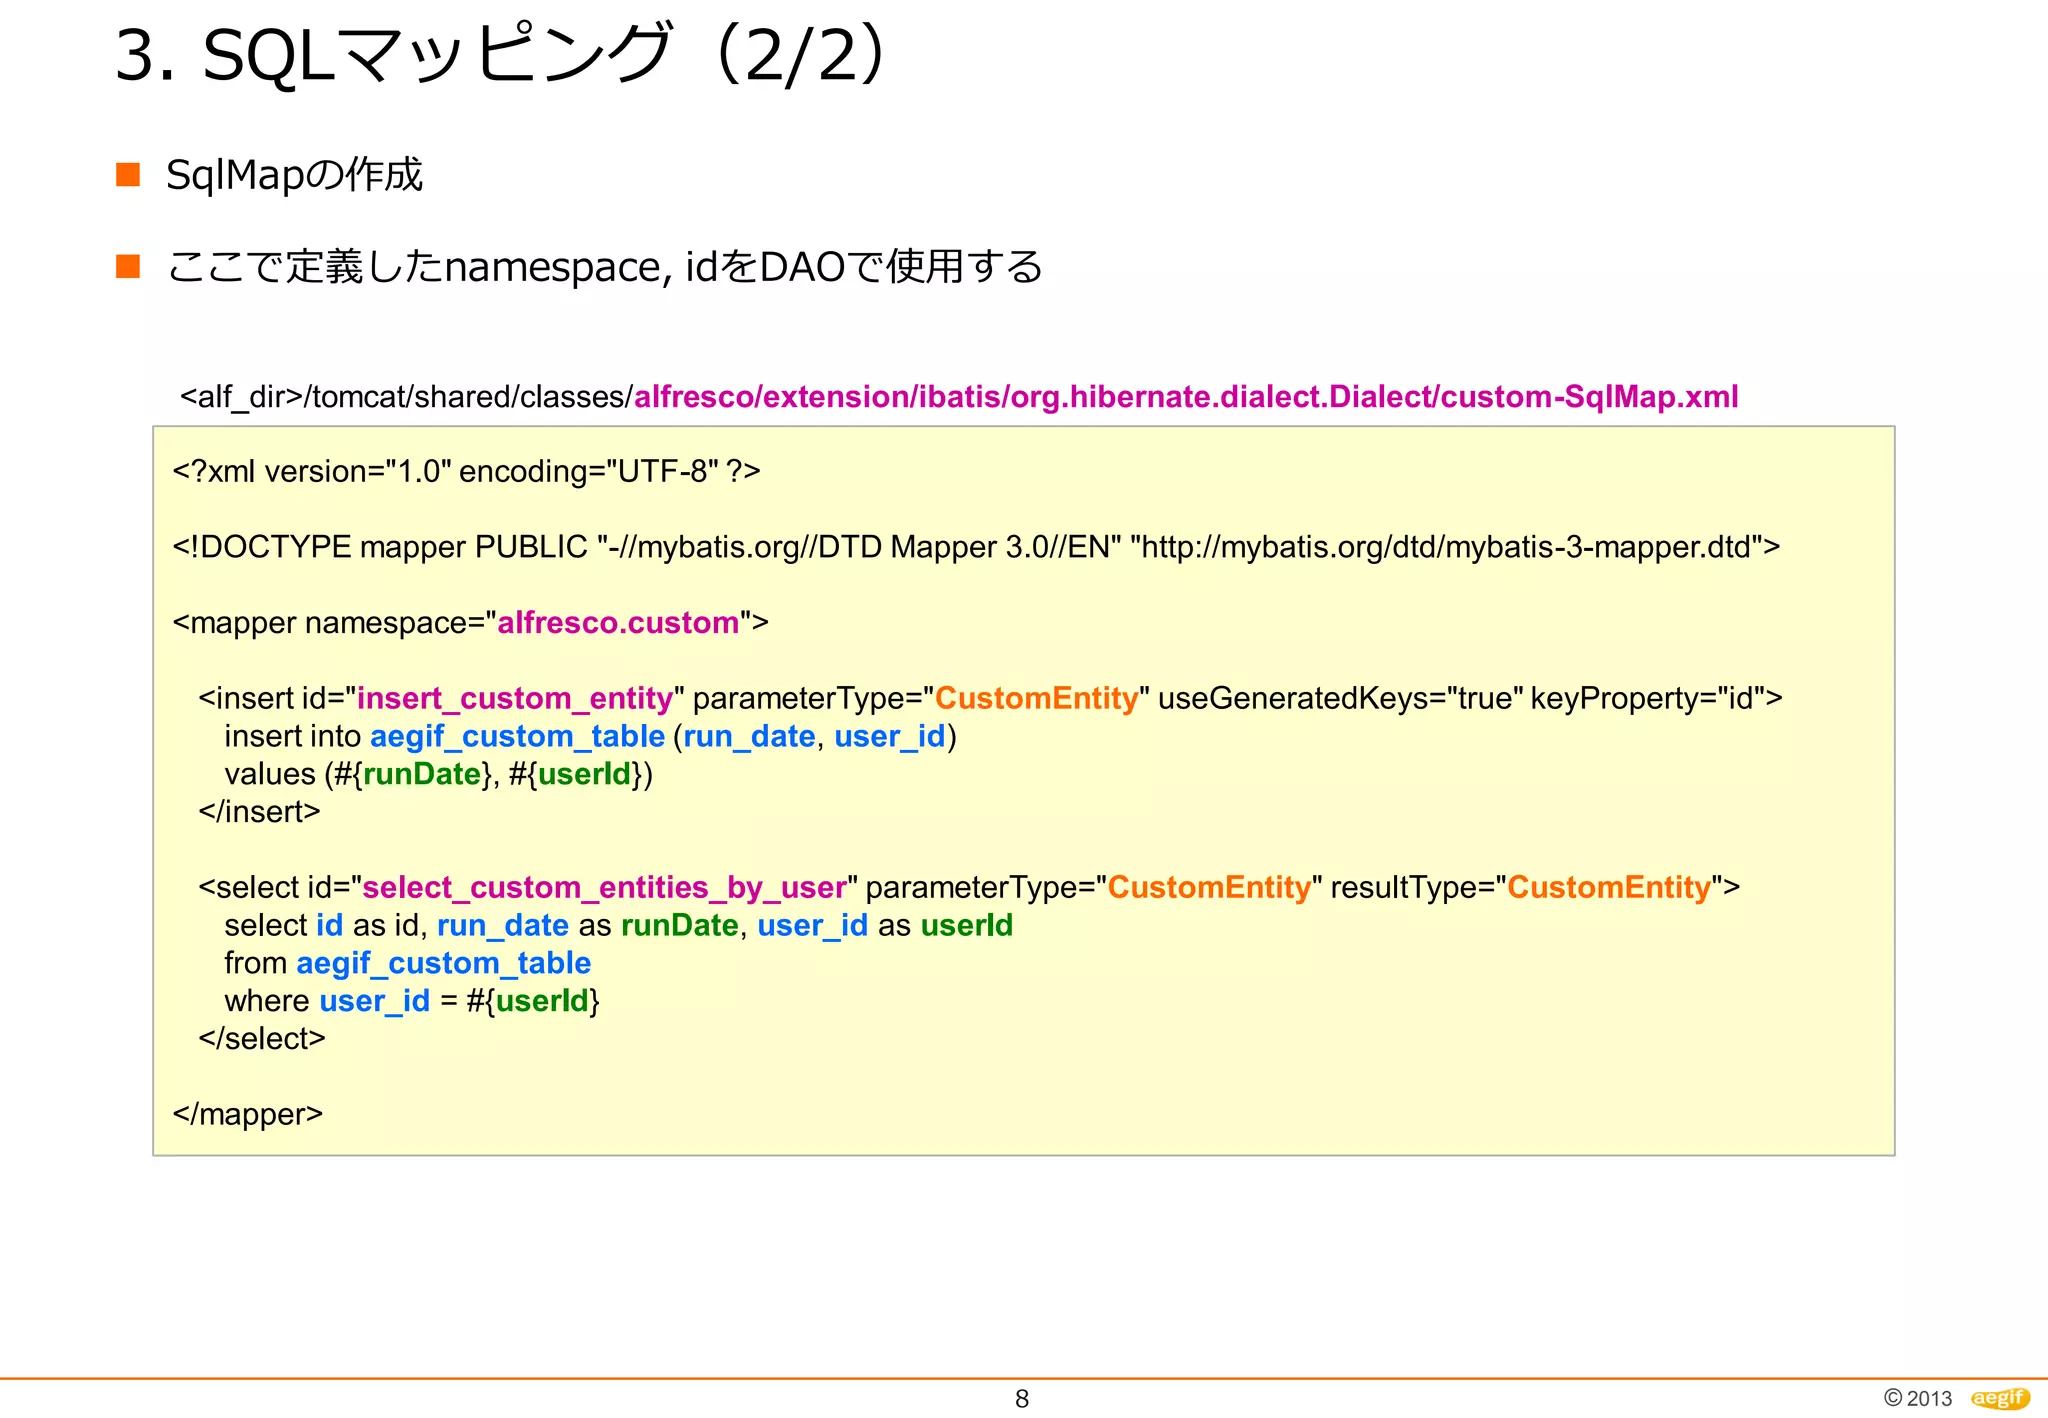The width and height of the screenshot is (2048, 1418).
Task: Click 'aegif_custom_table' in the from line
Action: [x=444, y=963]
